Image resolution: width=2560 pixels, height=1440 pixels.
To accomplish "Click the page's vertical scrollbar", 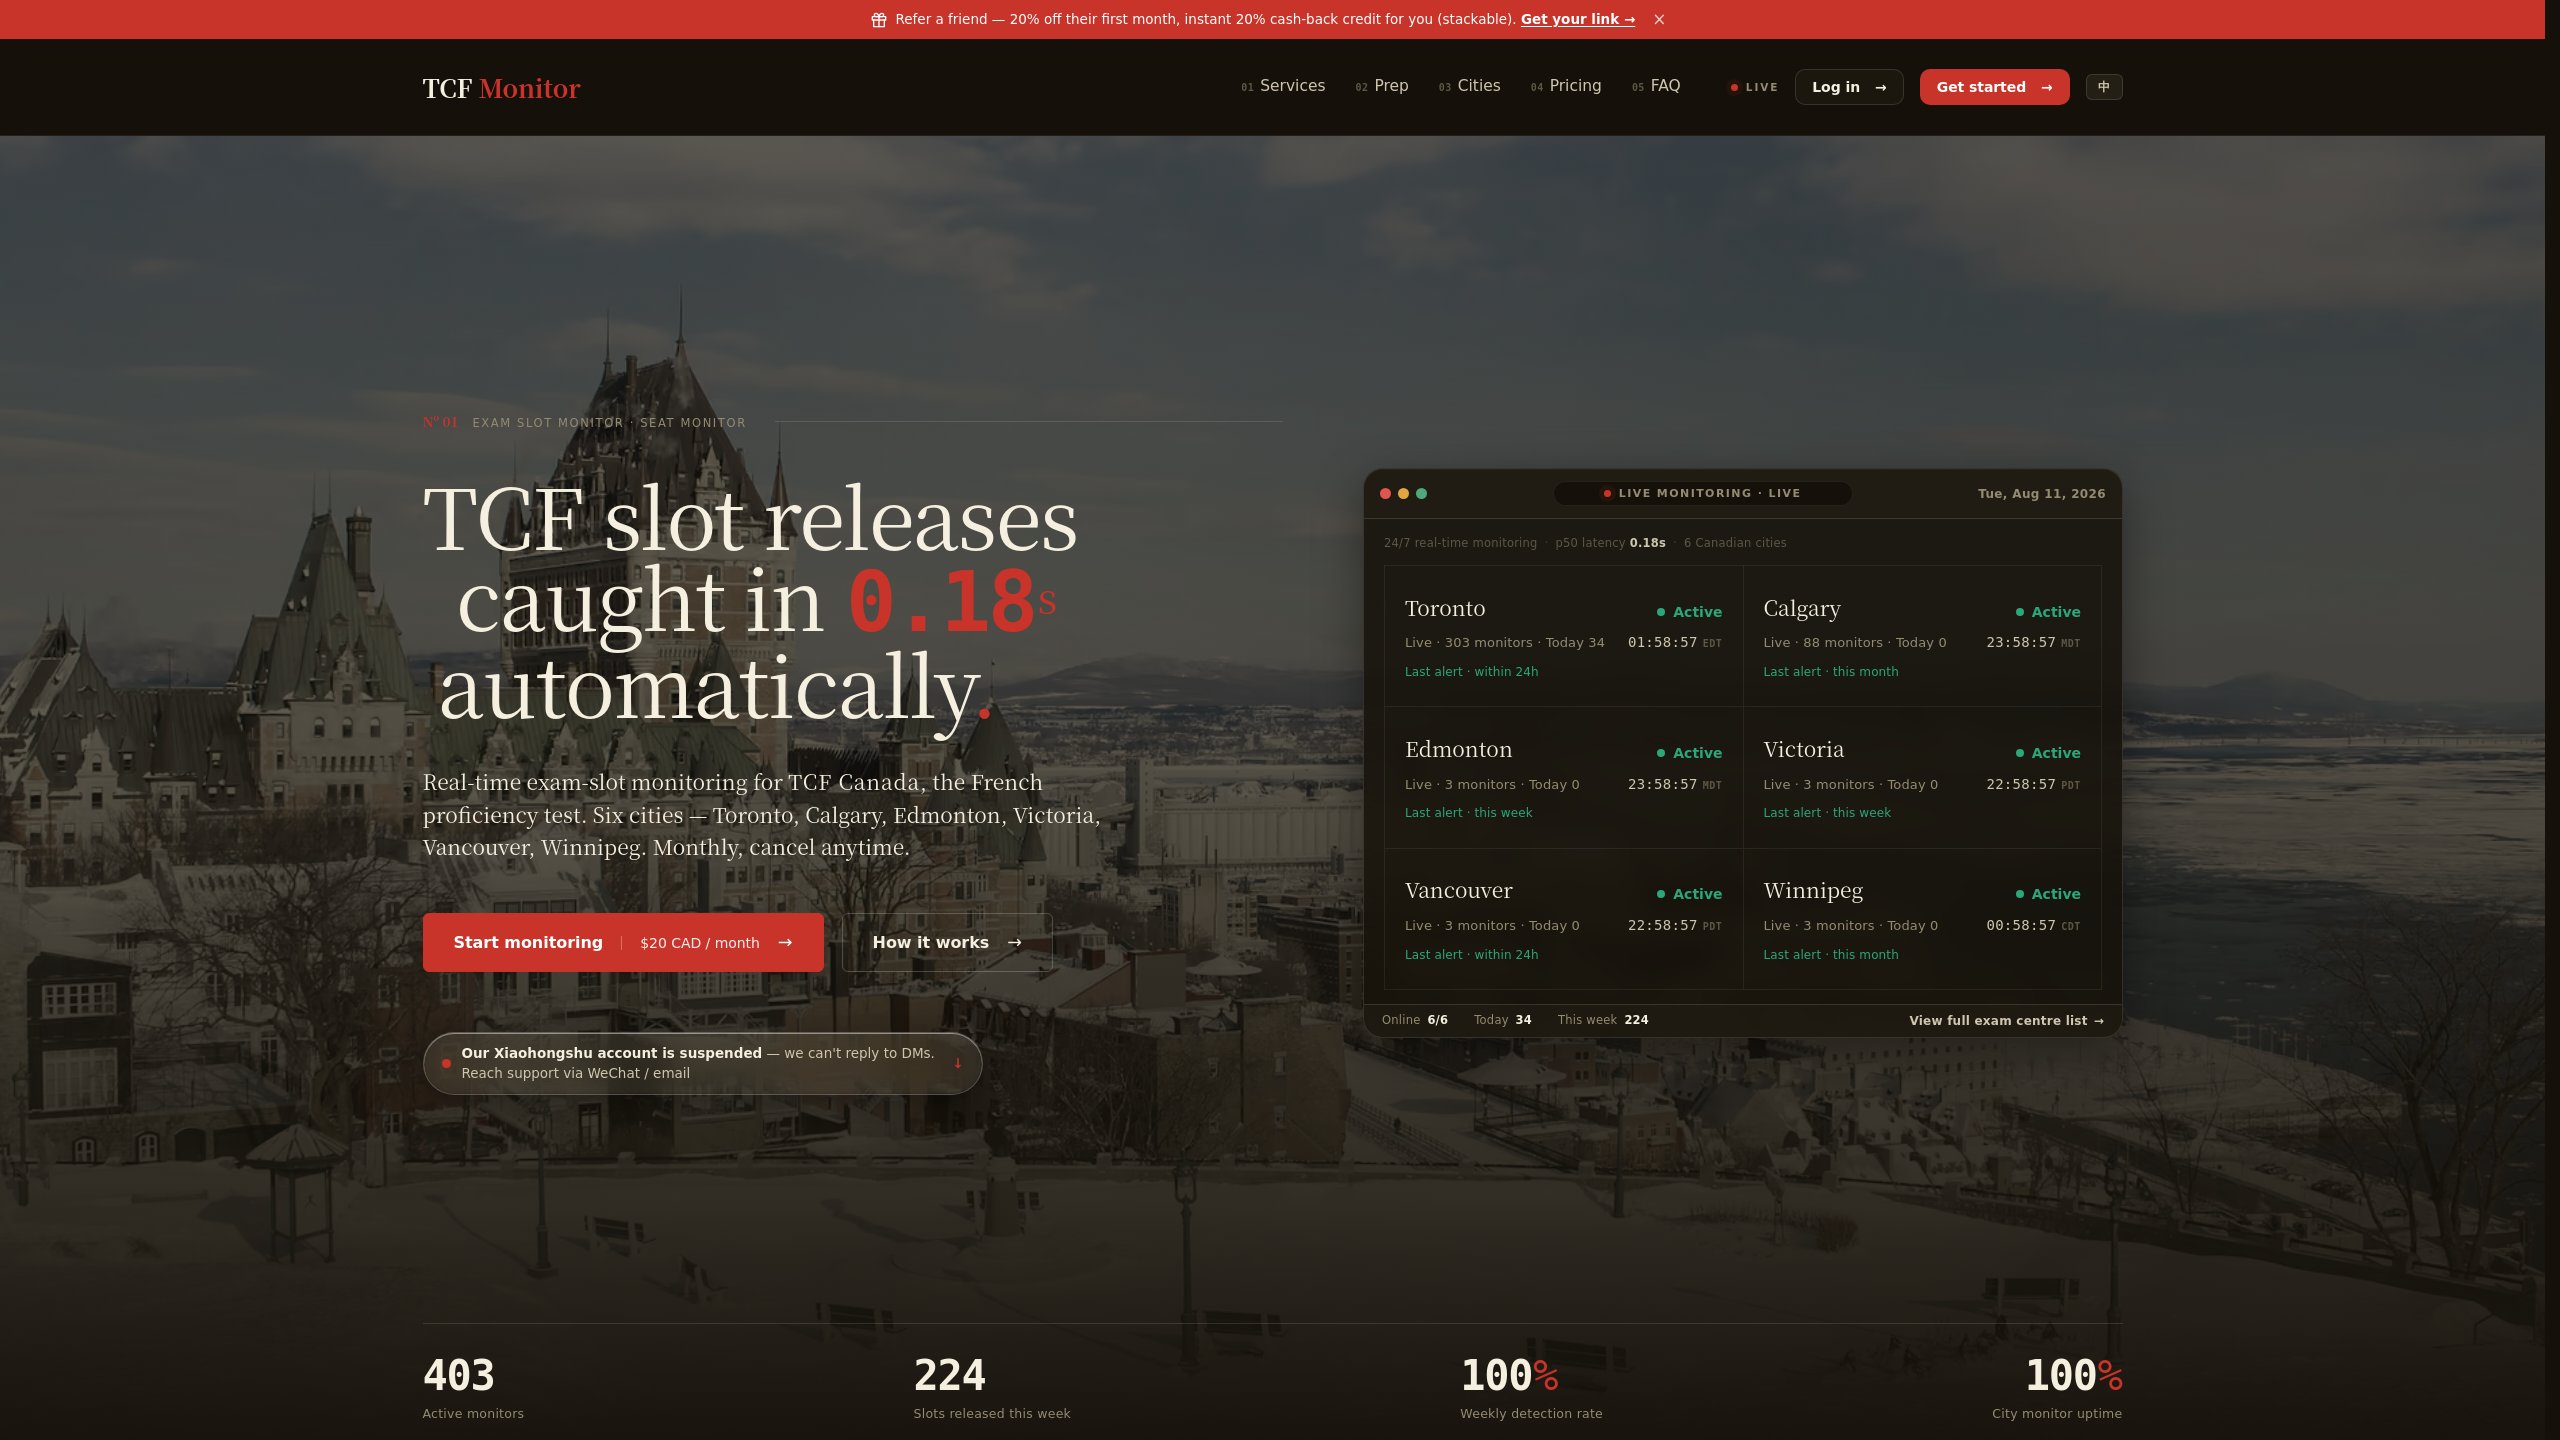I will point(2552,720).
